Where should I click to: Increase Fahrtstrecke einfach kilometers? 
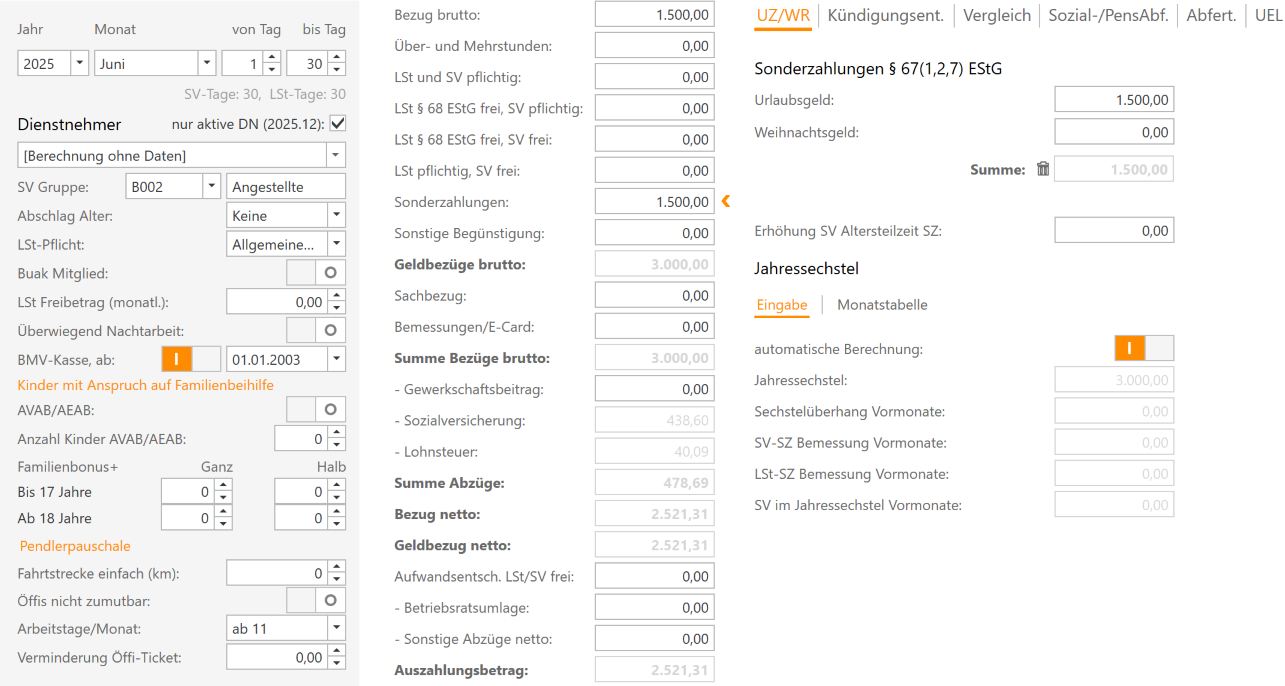point(337,568)
